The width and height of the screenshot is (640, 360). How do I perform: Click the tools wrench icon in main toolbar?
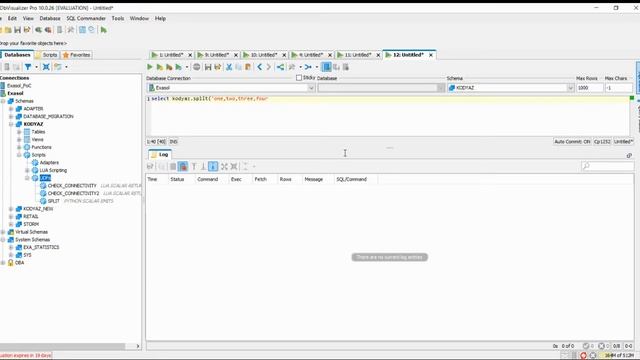coord(71,30)
